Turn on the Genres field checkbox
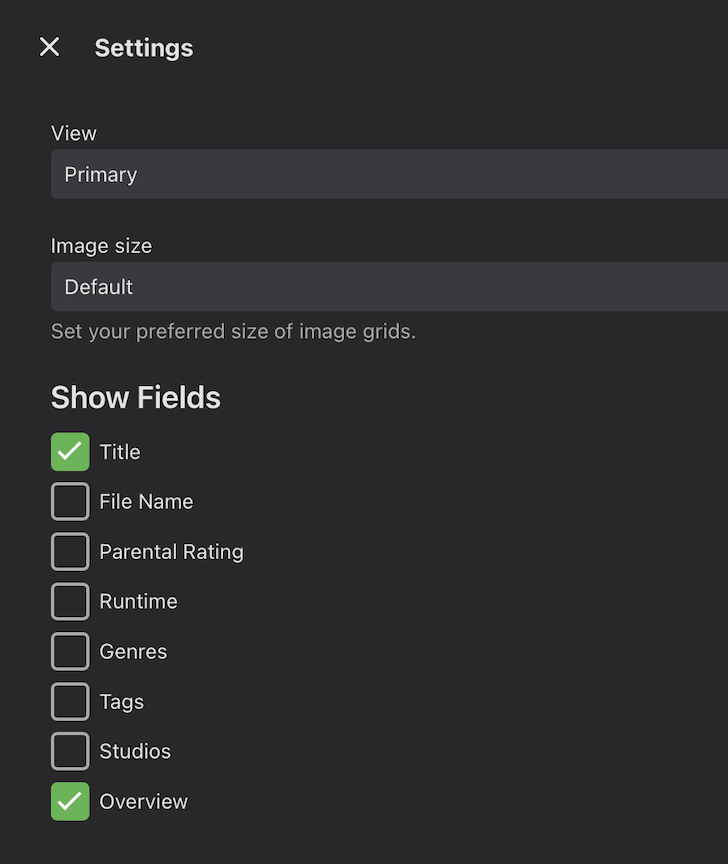 (x=70, y=651)
